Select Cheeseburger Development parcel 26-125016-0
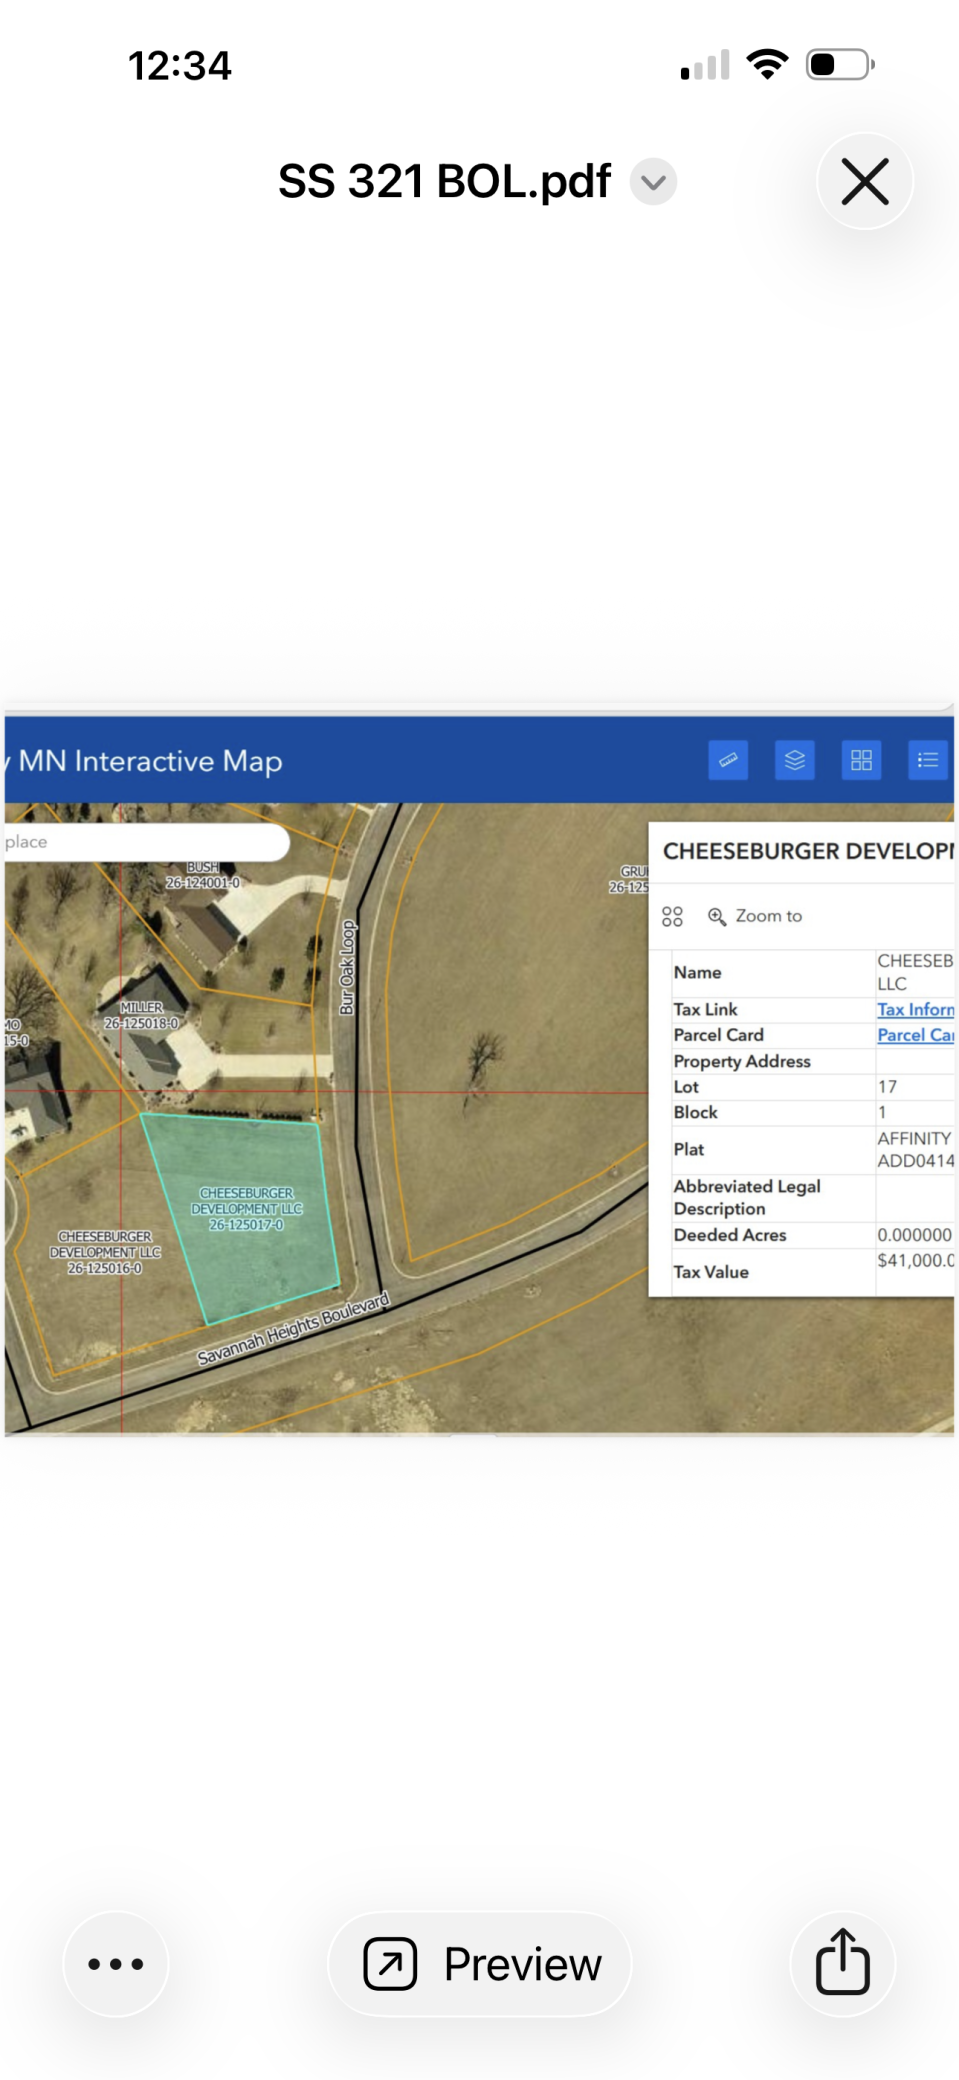The image size is (959, 2080). point(105,1252)
